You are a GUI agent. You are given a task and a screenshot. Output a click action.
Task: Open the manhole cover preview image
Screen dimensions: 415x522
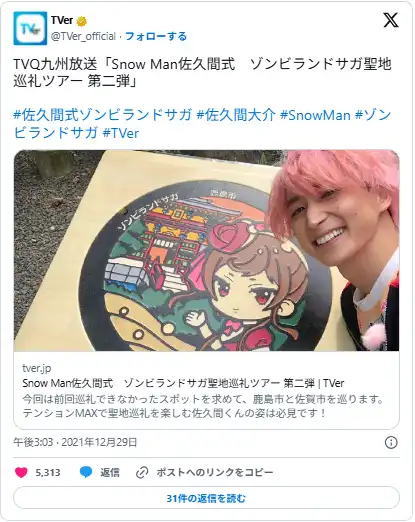(x=206, y=251)
